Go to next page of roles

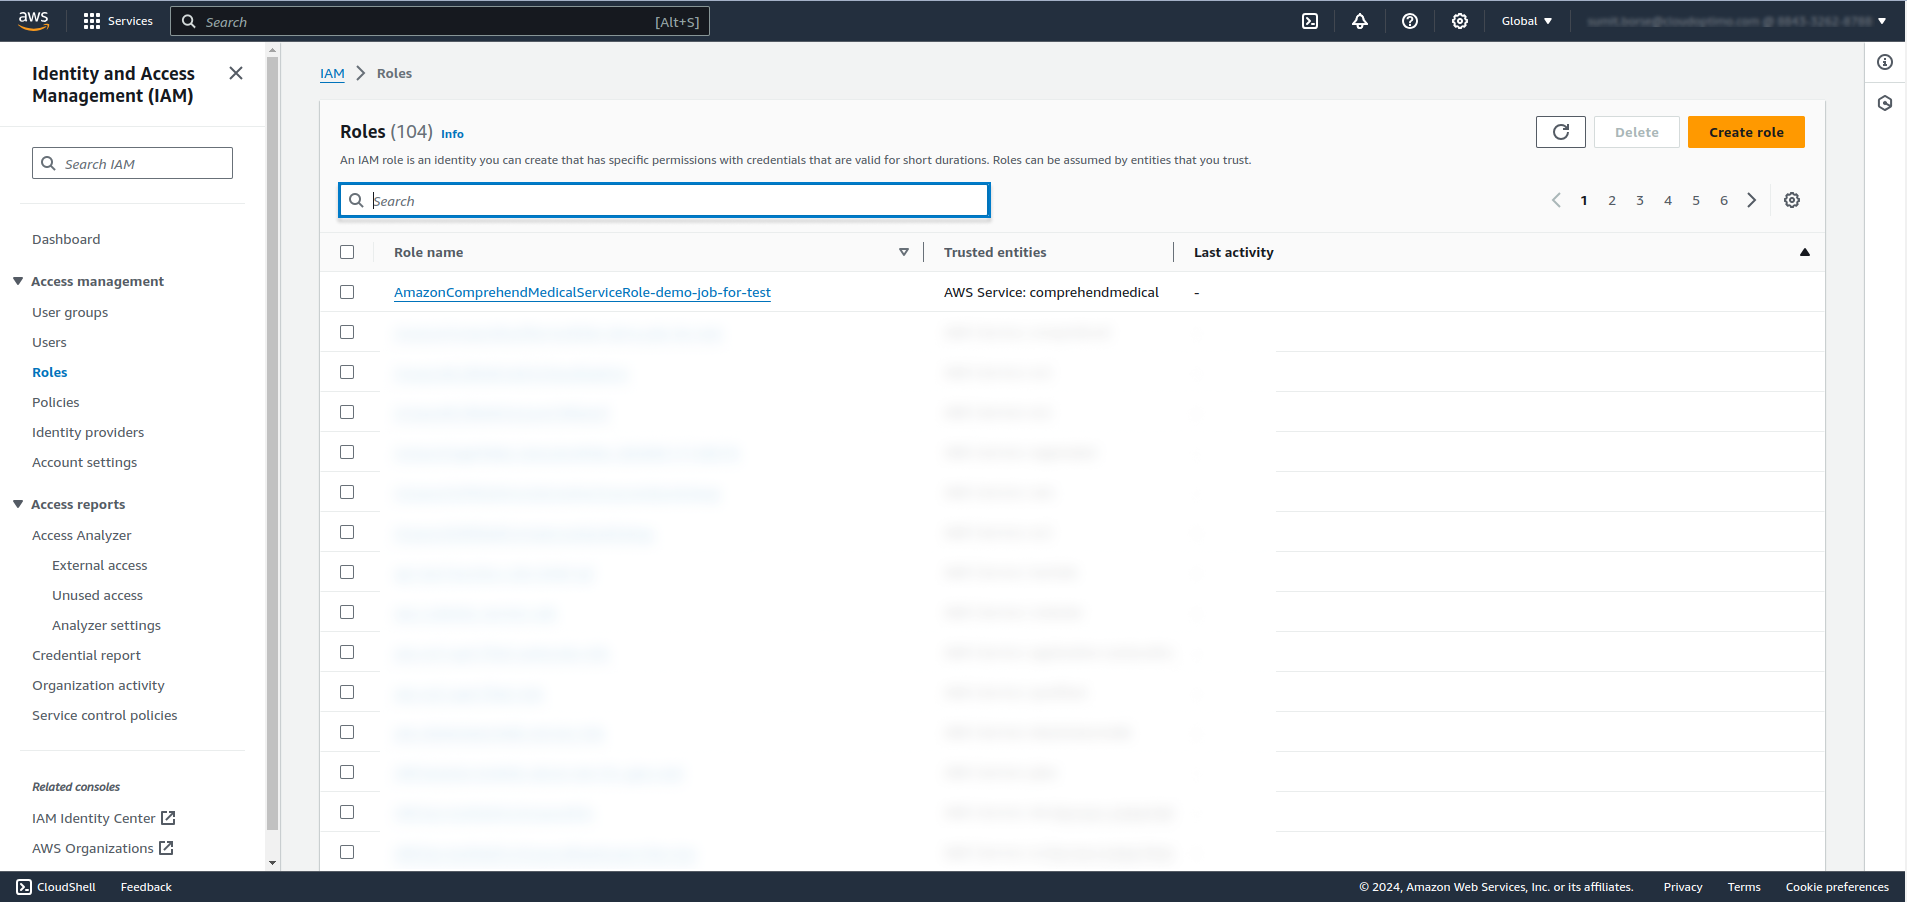click(x=1752, y=200)
